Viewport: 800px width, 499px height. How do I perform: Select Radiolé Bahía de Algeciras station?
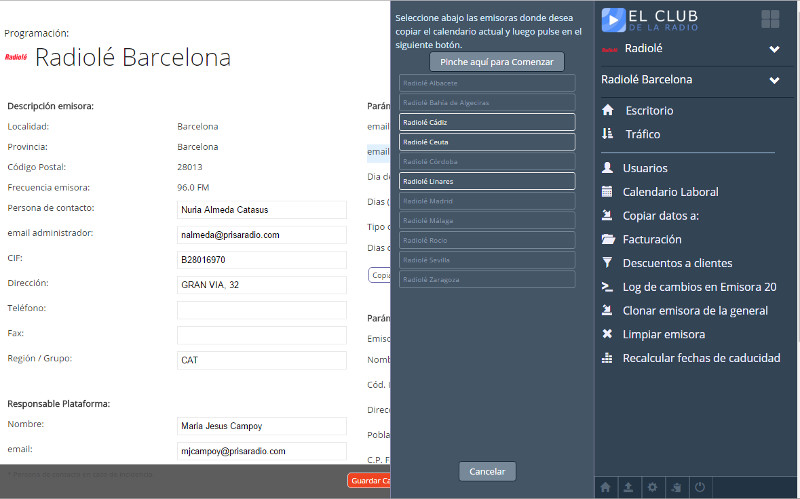(x=487, y=103)
